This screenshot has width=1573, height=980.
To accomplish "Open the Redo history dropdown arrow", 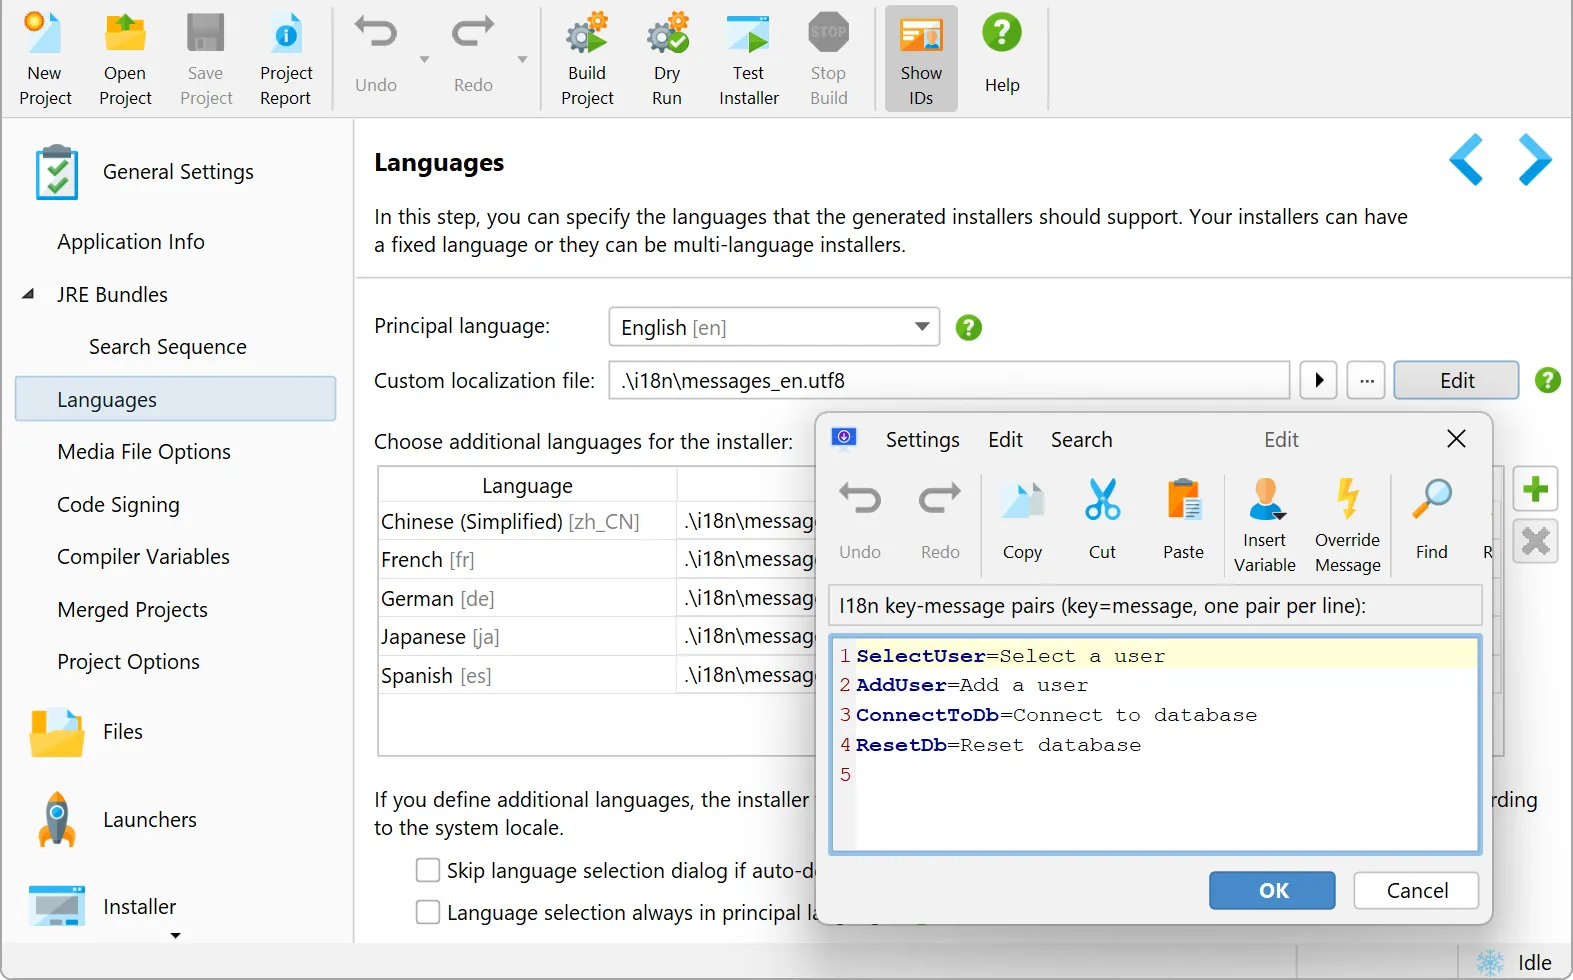I will pyautogui.click(x=522, y=60).
